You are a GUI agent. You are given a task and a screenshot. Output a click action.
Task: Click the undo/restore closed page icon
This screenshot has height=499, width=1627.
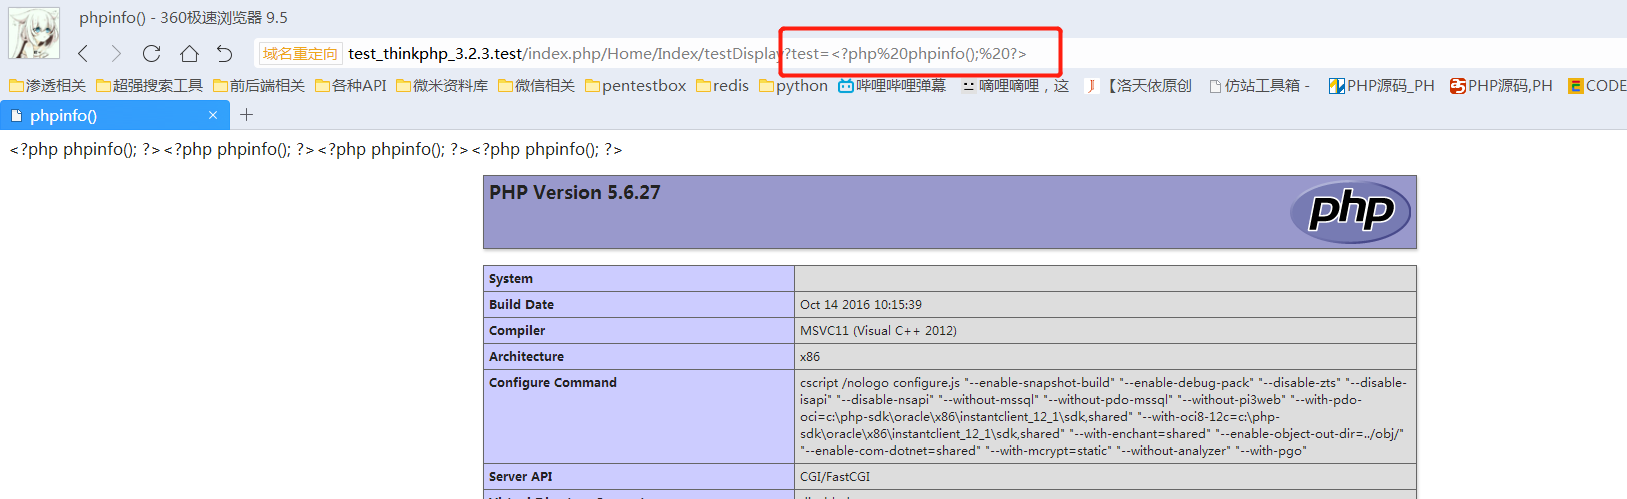225,54
